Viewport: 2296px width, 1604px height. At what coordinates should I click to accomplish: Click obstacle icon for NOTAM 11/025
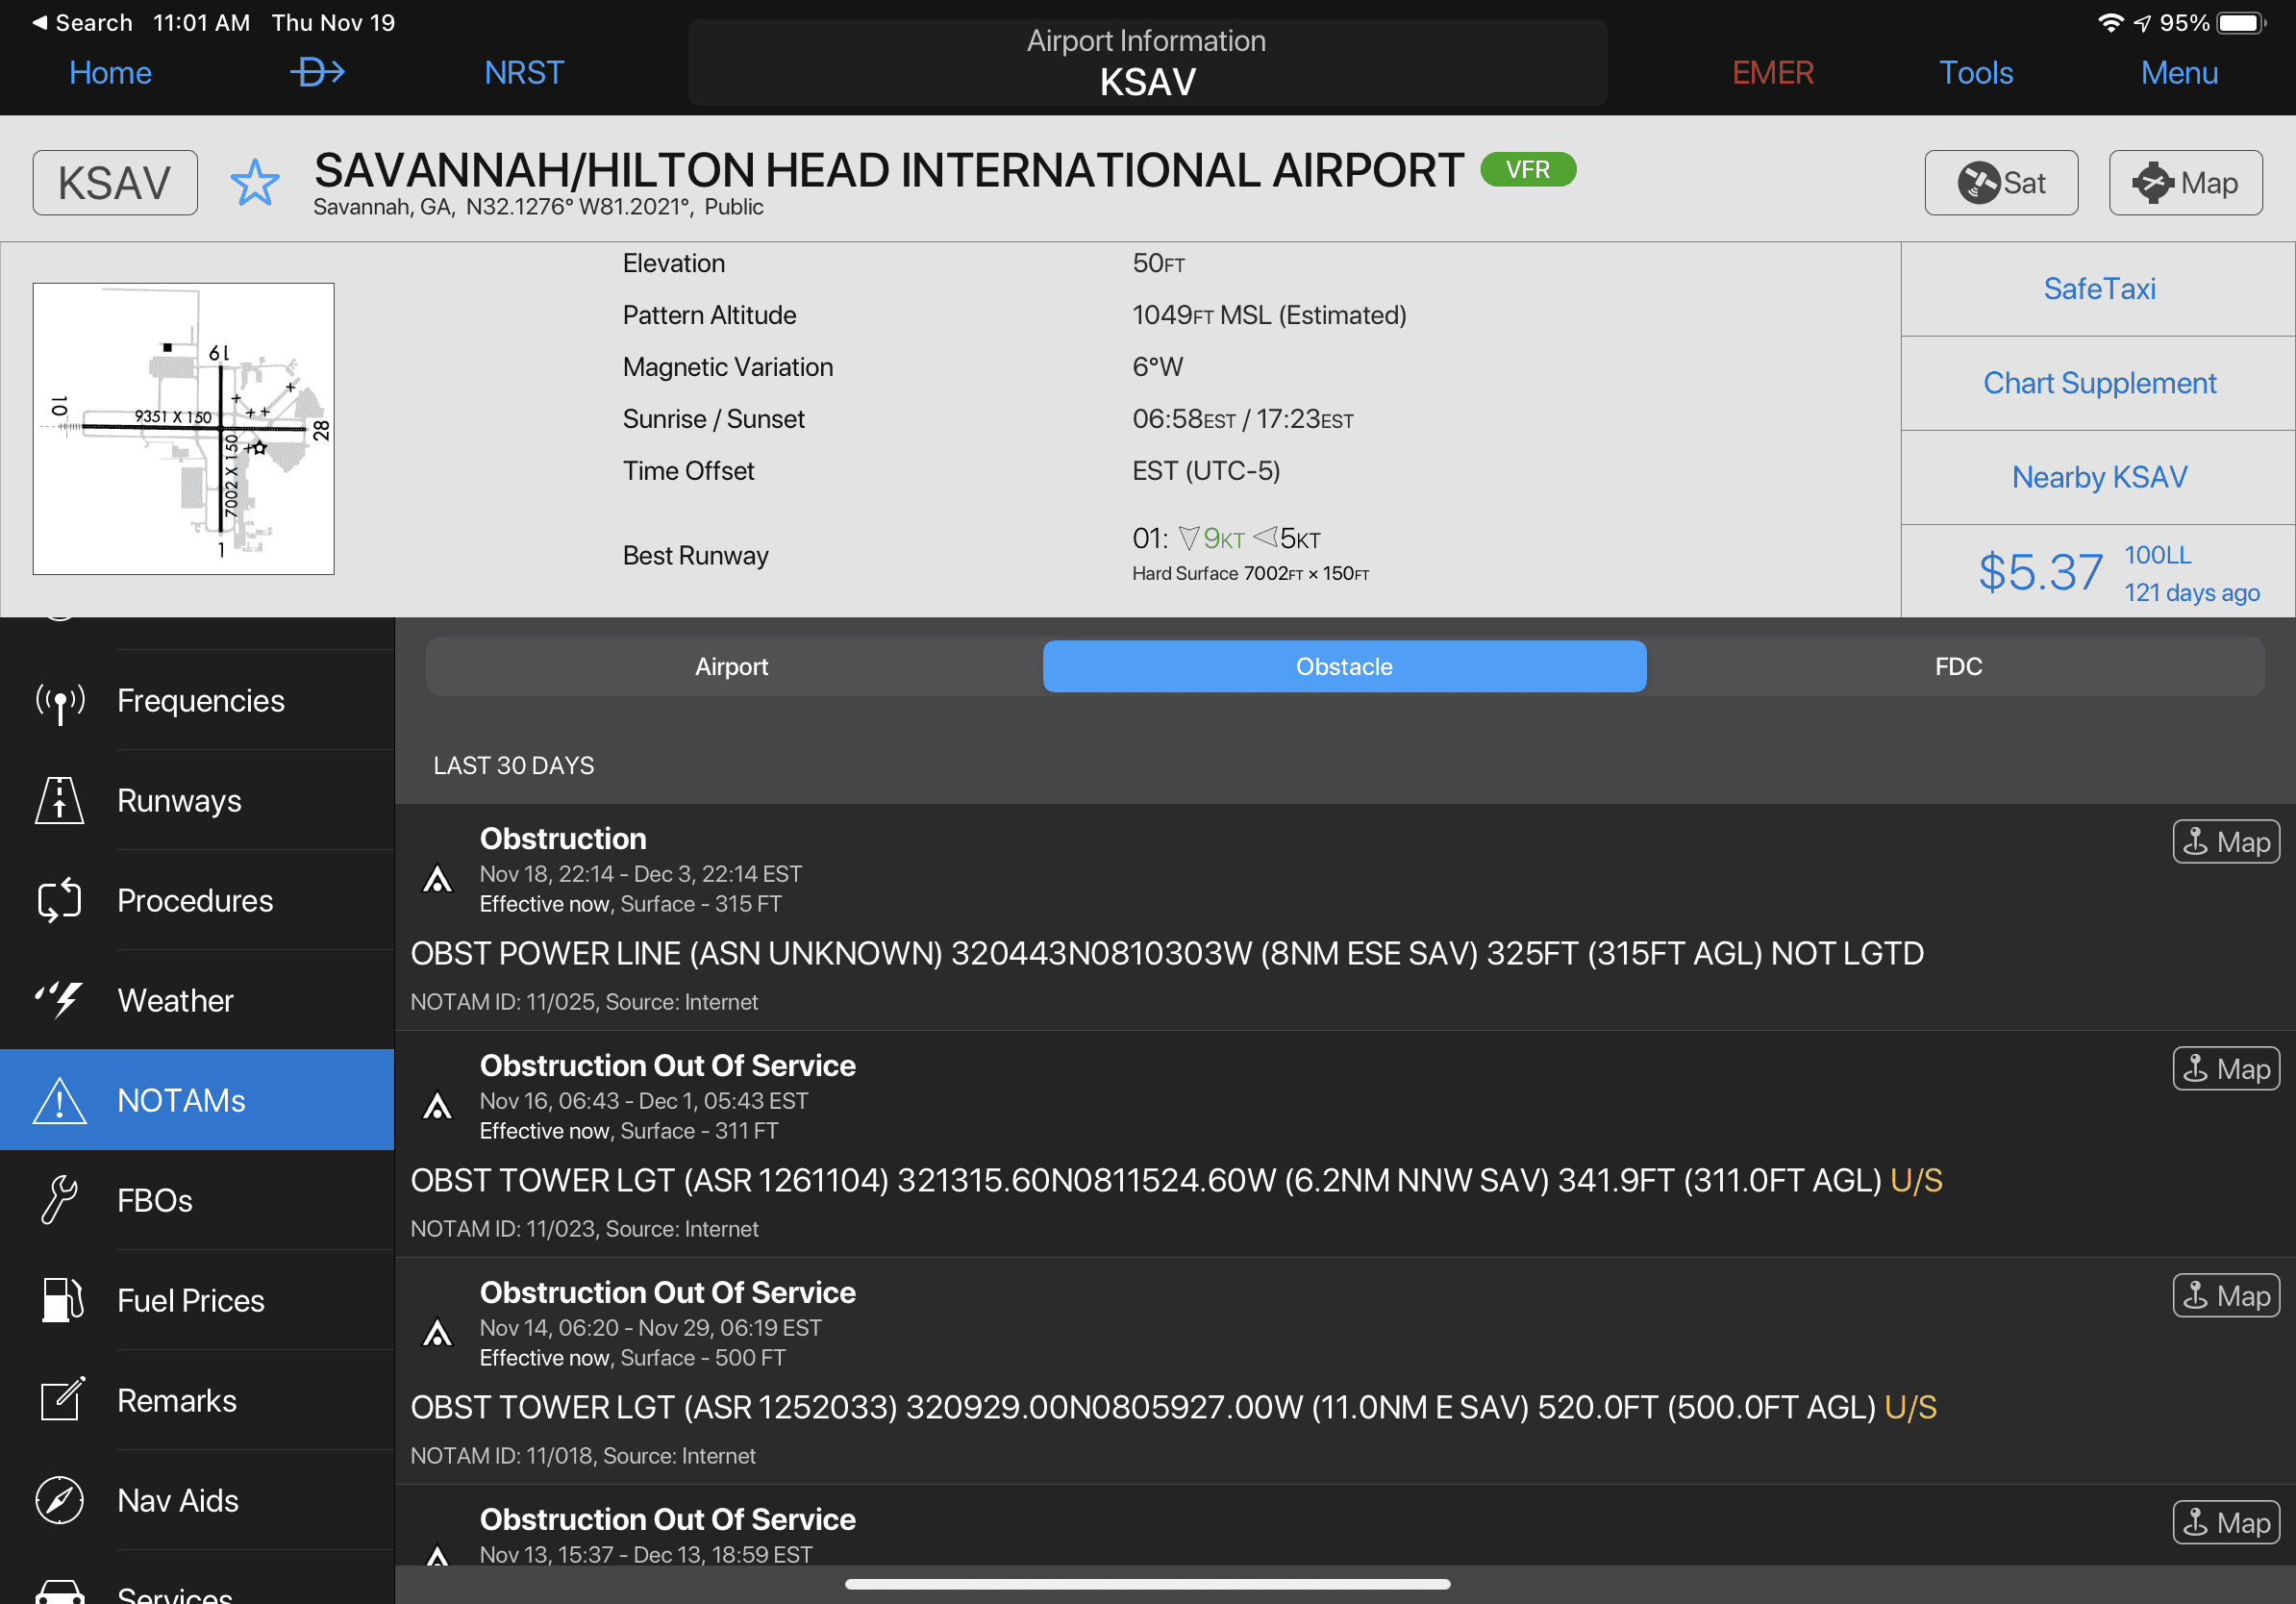[x=437, y=879]
